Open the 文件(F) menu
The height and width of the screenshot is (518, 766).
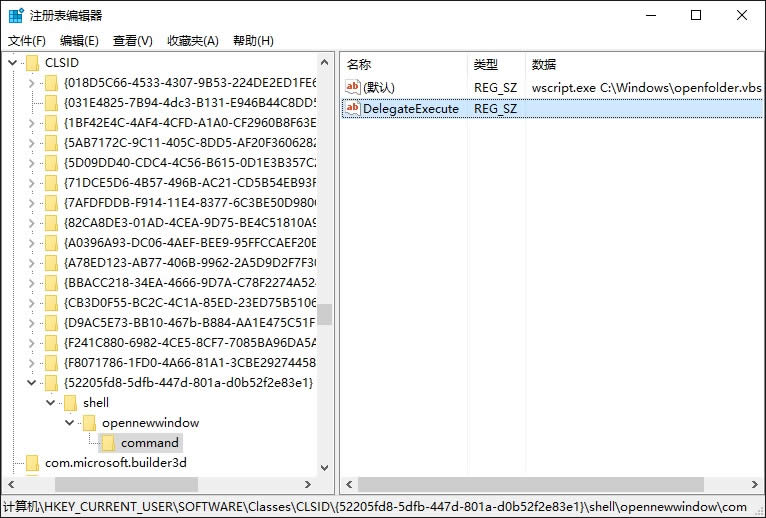tap(27, 41)
